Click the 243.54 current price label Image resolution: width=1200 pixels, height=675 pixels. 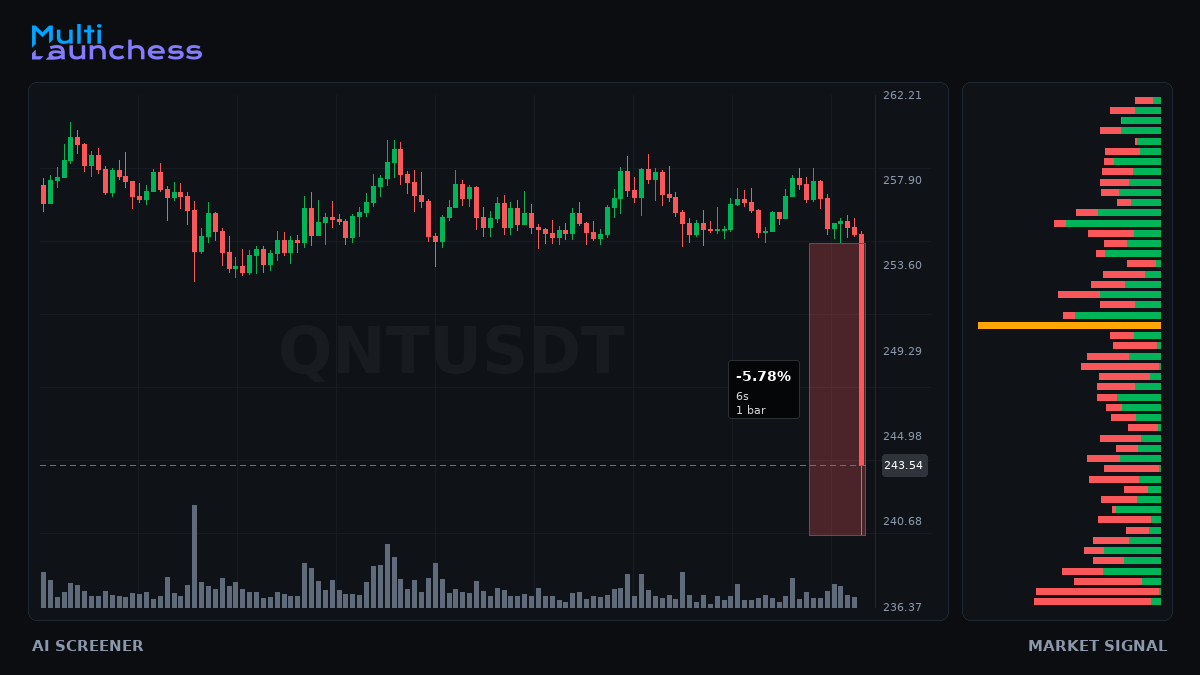tap(904, 465)
